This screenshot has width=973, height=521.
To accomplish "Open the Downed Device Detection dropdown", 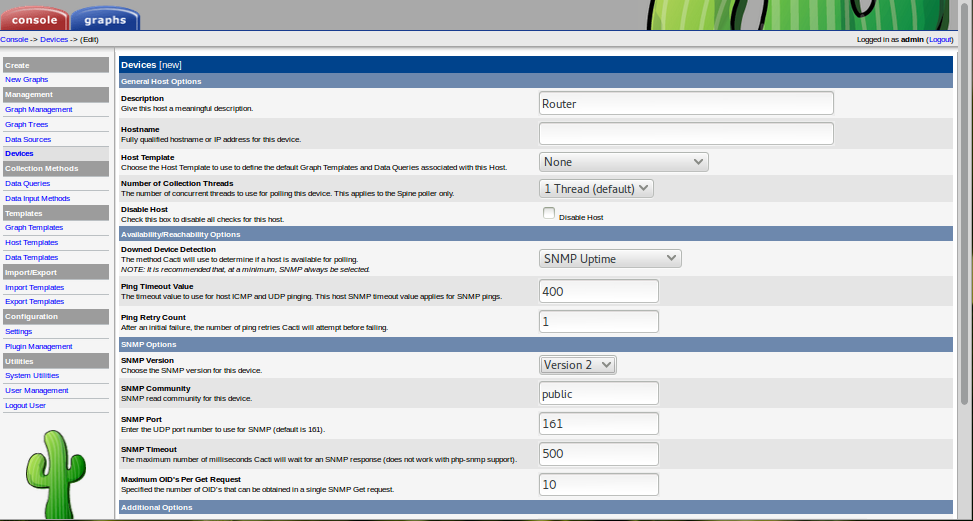I will click(x=610, y=259).
